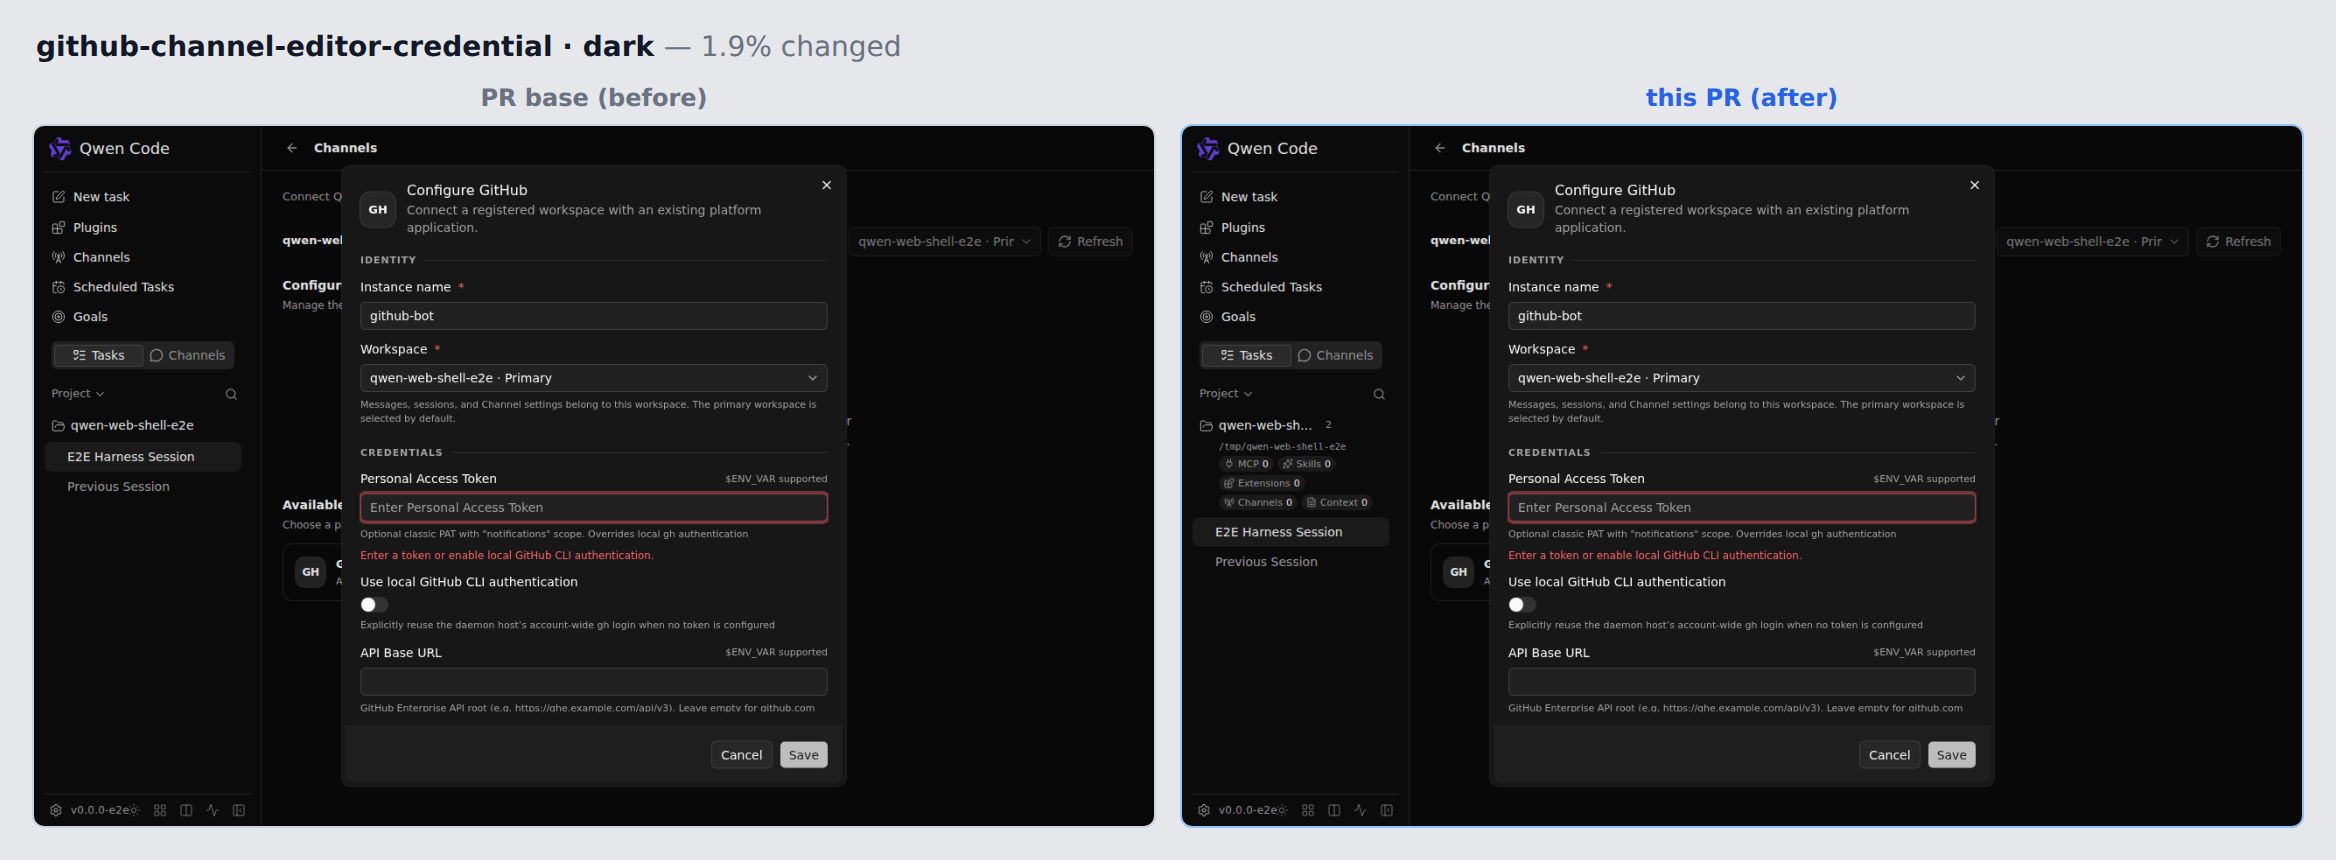Viewport: 2336px width, 860px height.
Task: Click the Goals target icon in after panel
Action: (1206, 317)
